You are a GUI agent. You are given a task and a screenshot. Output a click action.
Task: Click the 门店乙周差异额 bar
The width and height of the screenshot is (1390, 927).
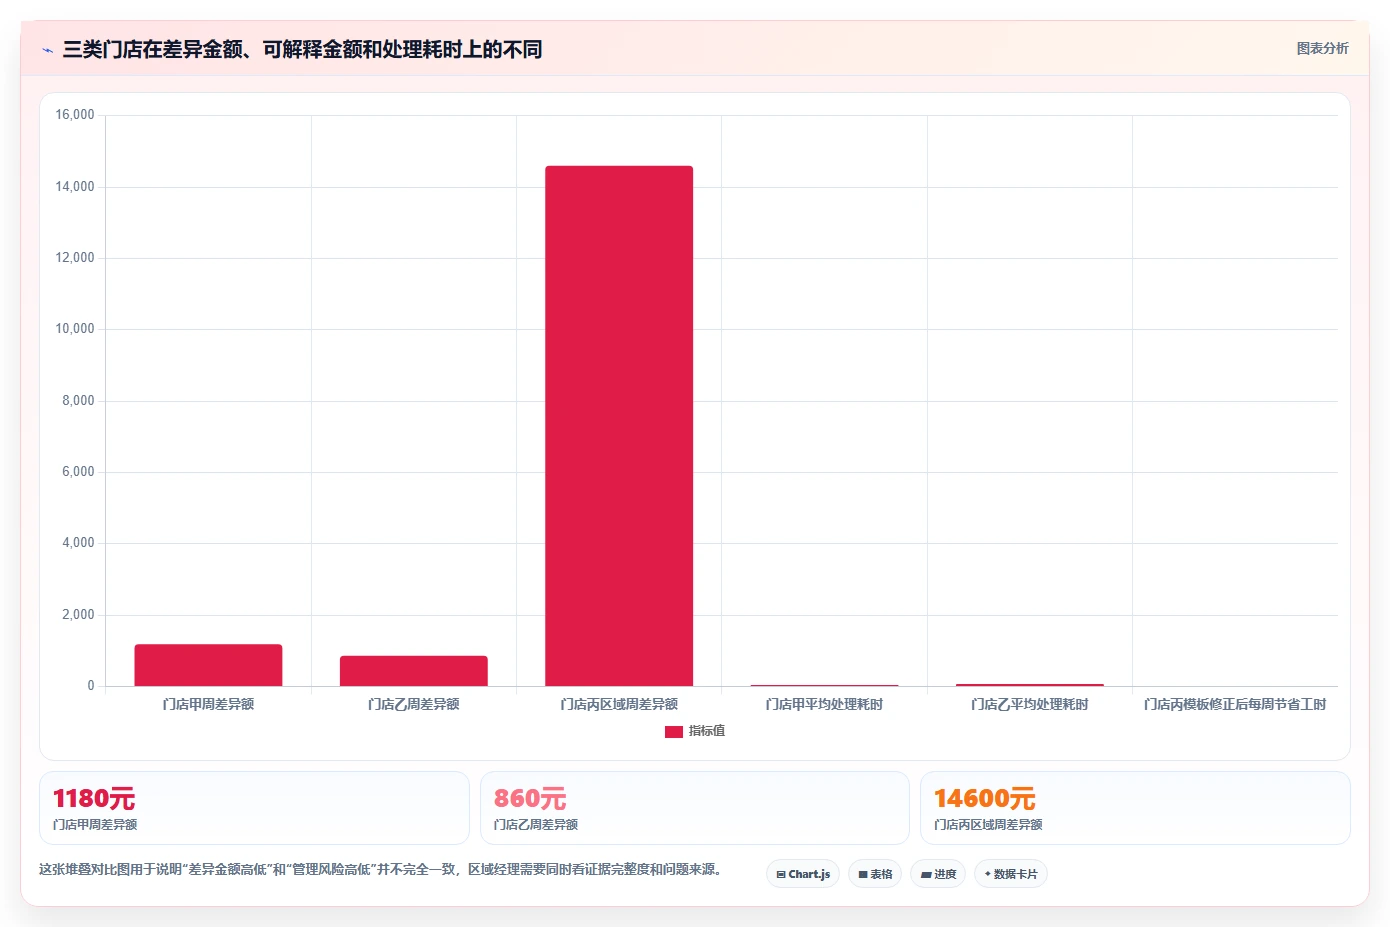point(414,671)
